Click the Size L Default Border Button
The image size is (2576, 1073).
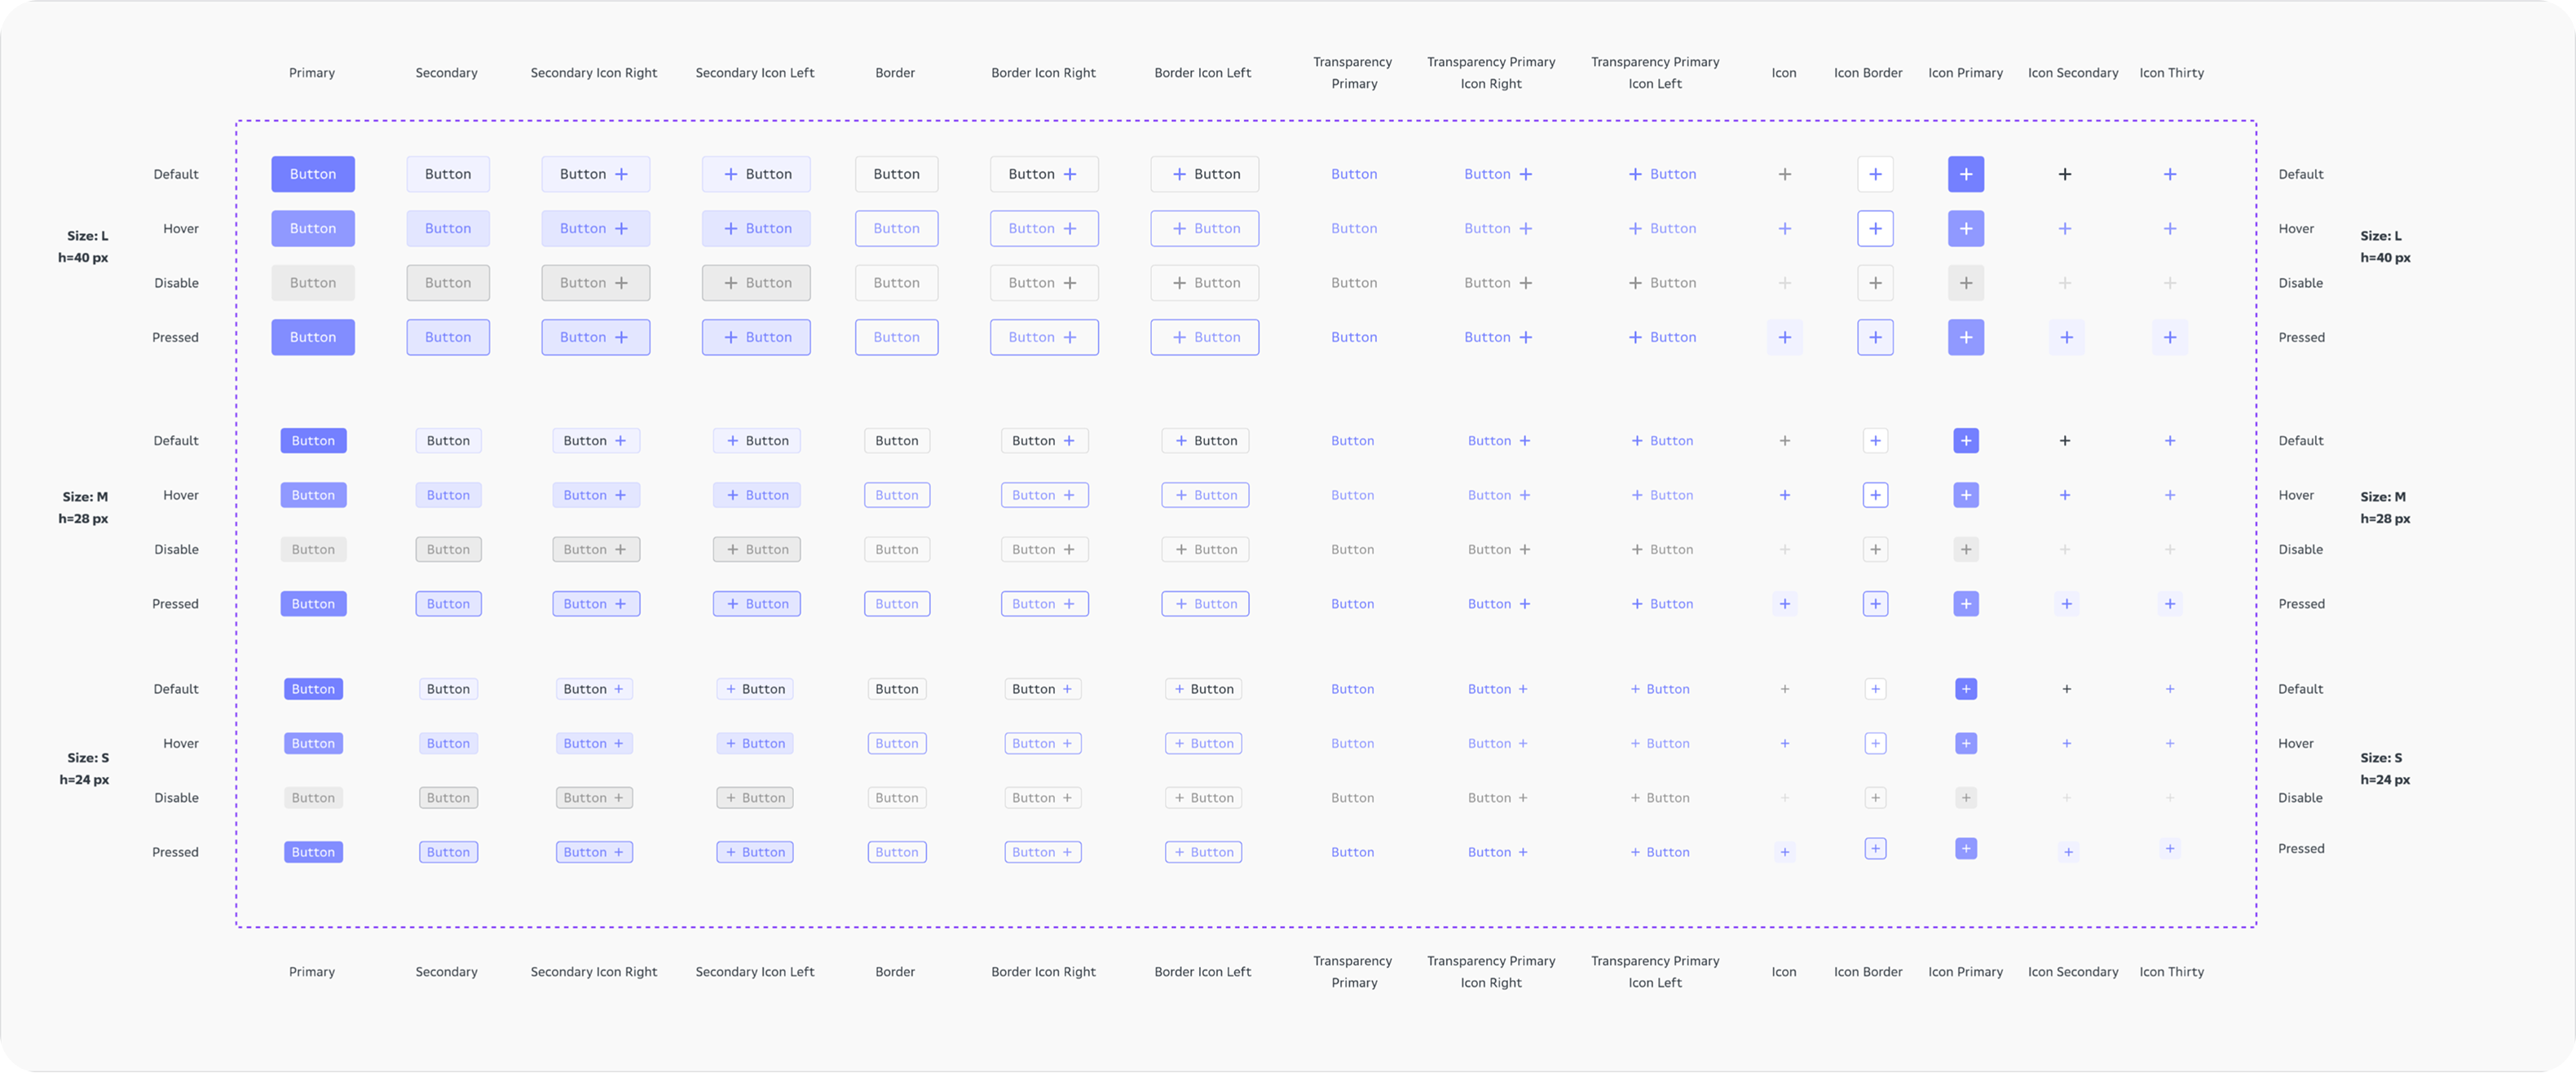coord(896,174)
